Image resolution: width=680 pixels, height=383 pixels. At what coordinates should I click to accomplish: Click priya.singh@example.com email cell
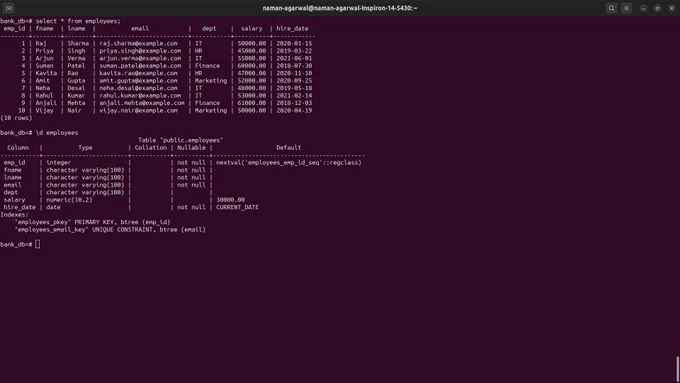[x=140, y=51]
